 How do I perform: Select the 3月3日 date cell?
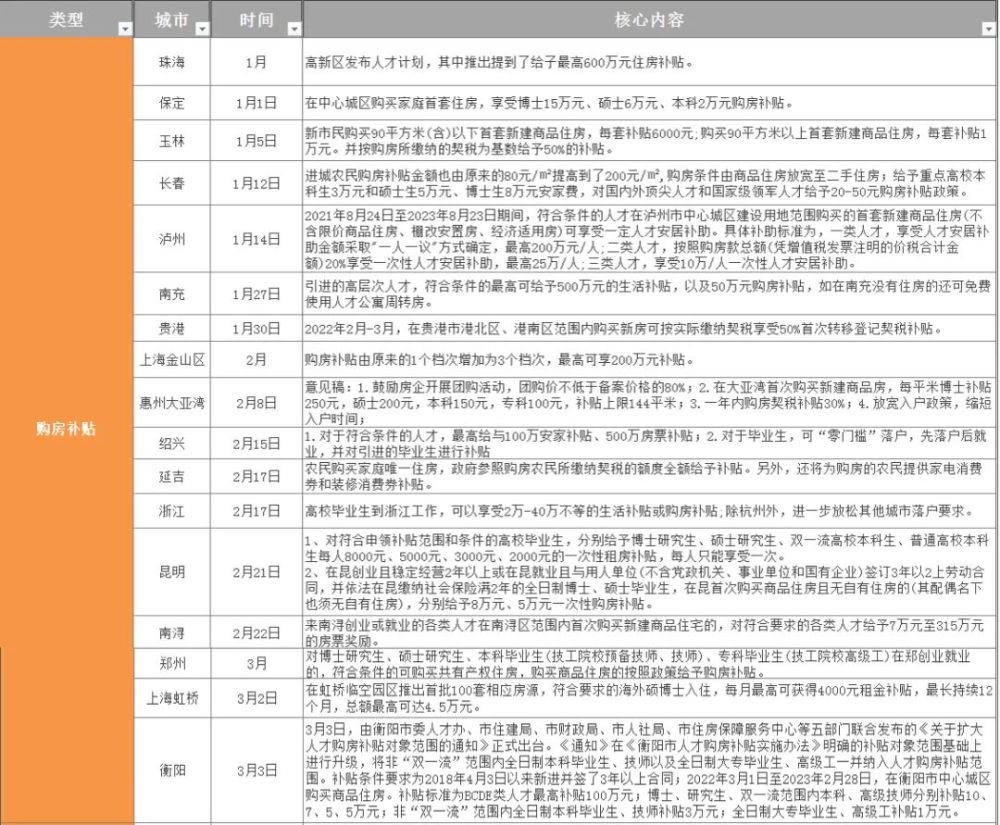[x=256, y=770]
